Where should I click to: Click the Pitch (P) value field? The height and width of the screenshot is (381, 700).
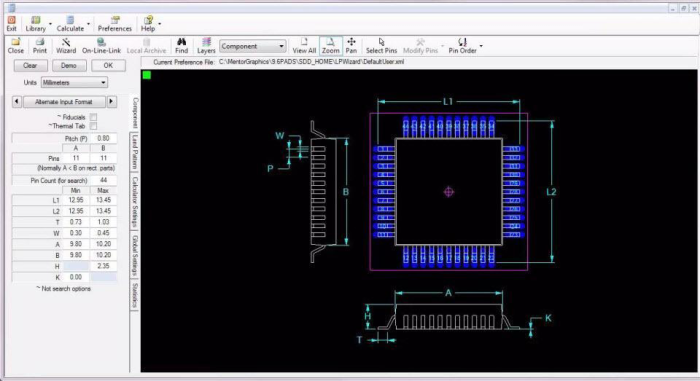(103, 138)
